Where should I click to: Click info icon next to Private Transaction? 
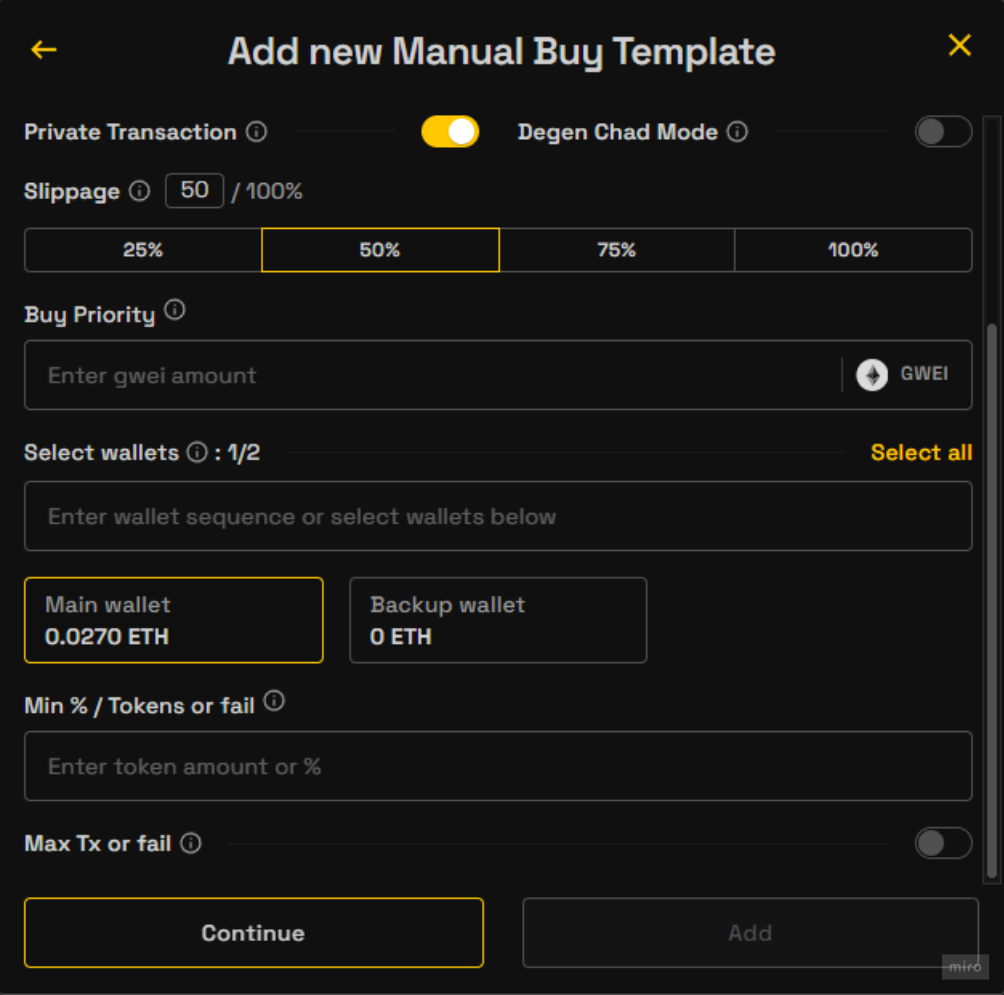click(257, 132)
